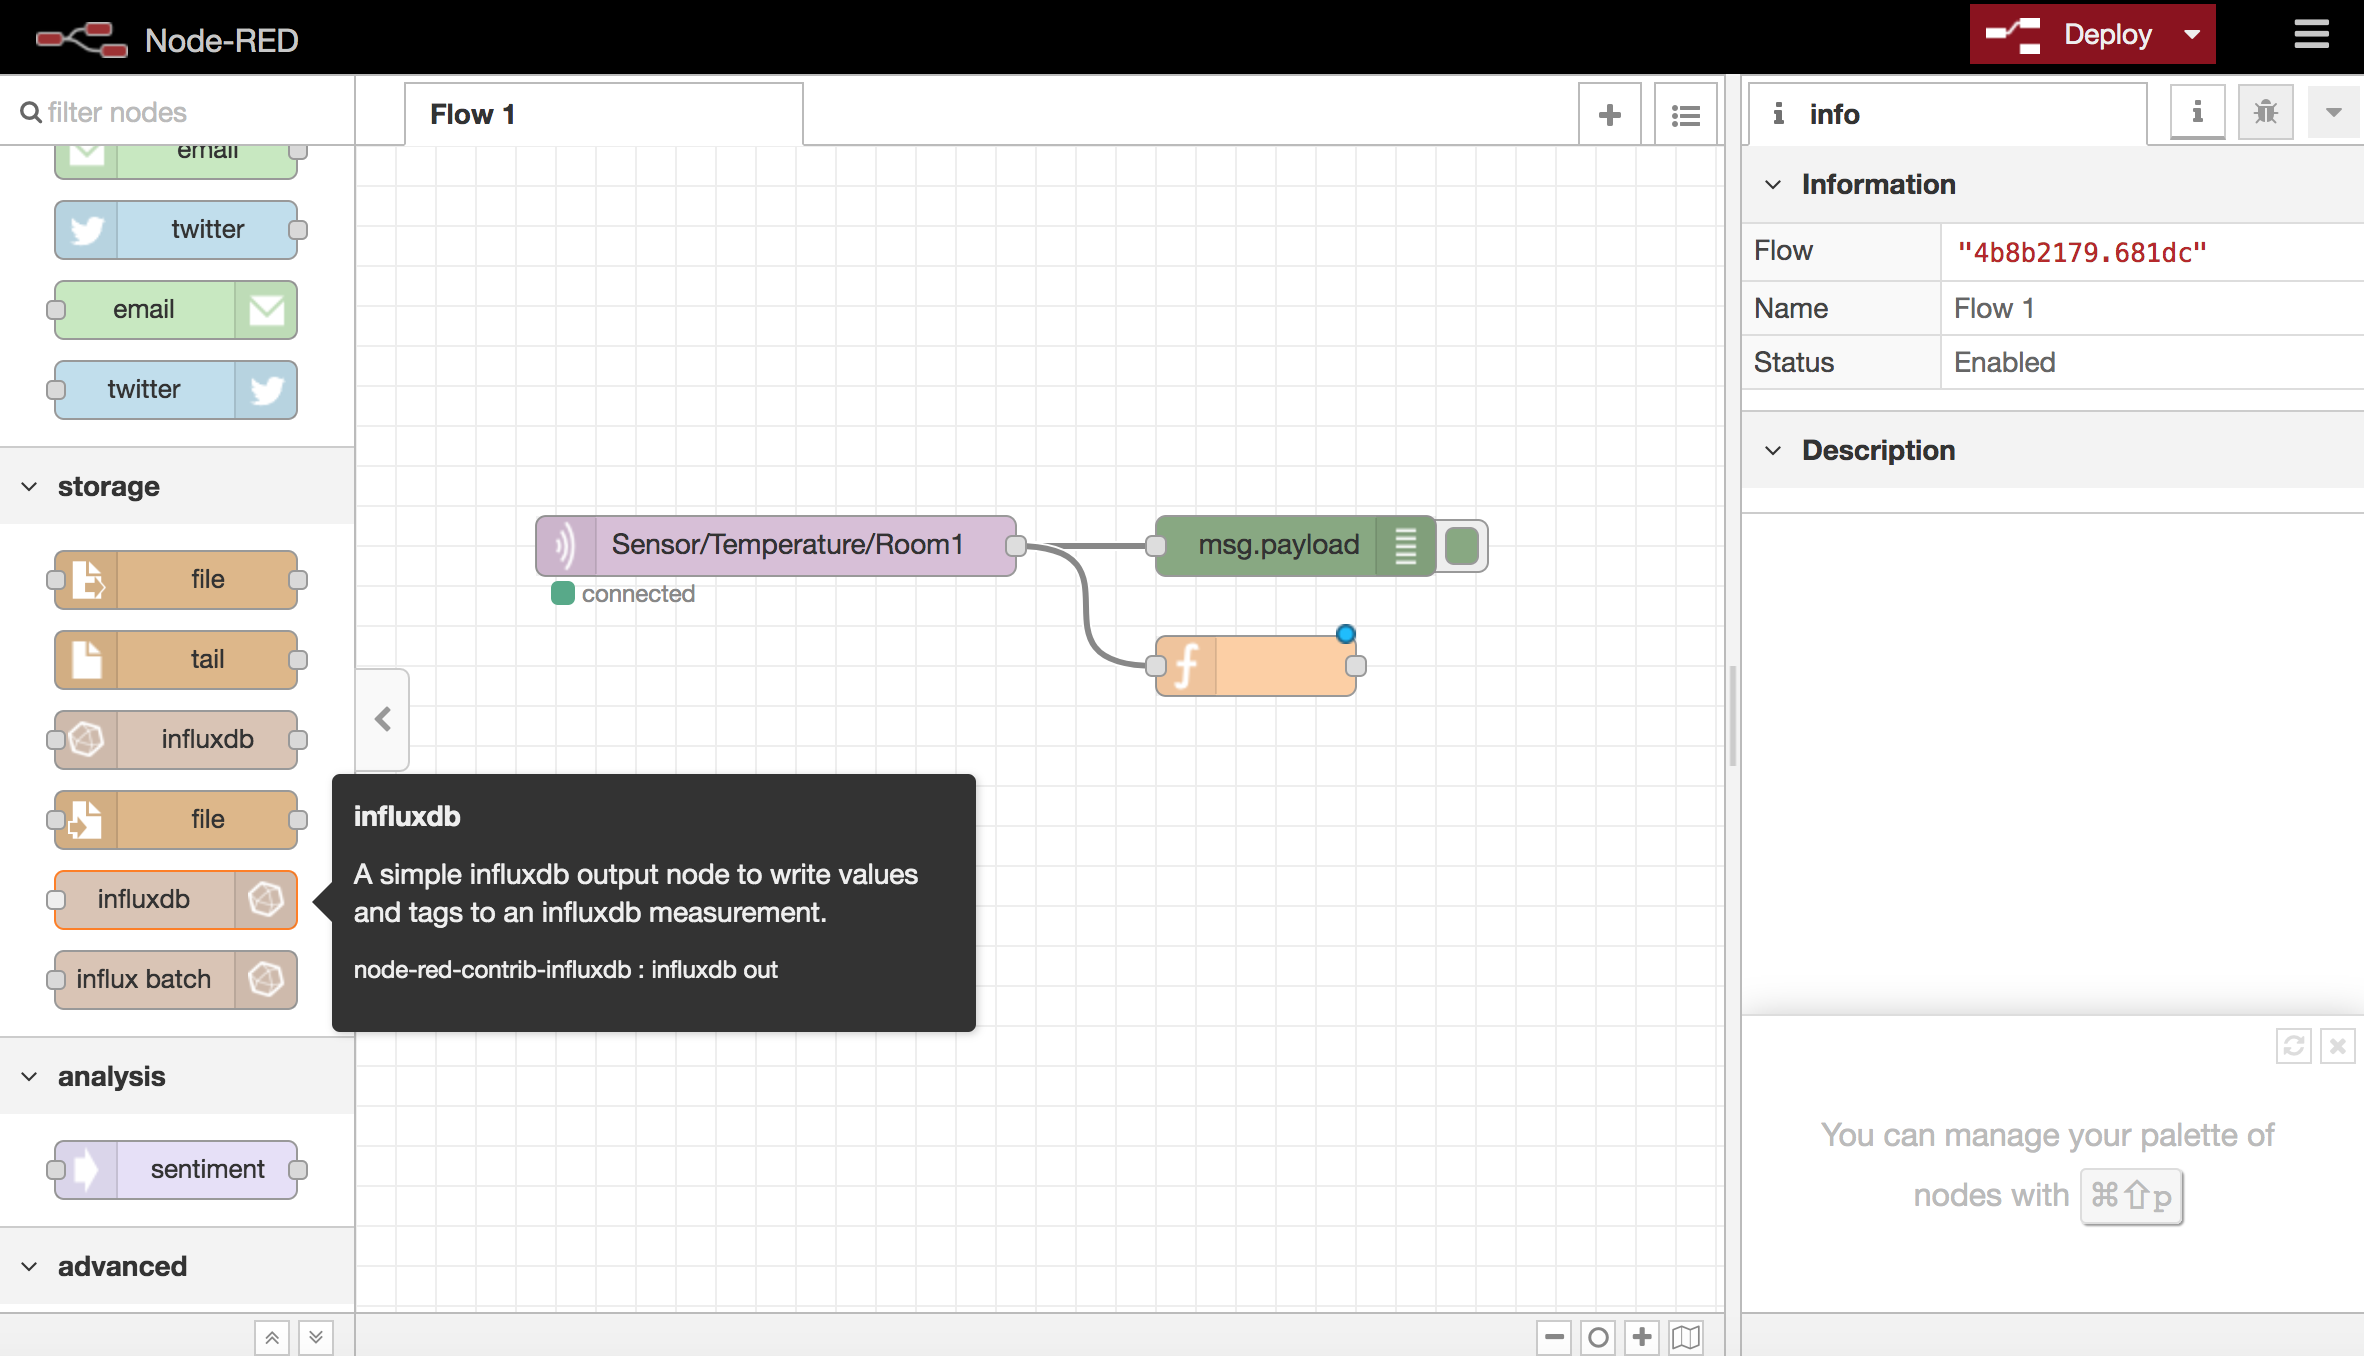The height and width of the screenshot is (1356, 2364).
Task: Select the unnamed function node
Action: (x=1256, y=666)
